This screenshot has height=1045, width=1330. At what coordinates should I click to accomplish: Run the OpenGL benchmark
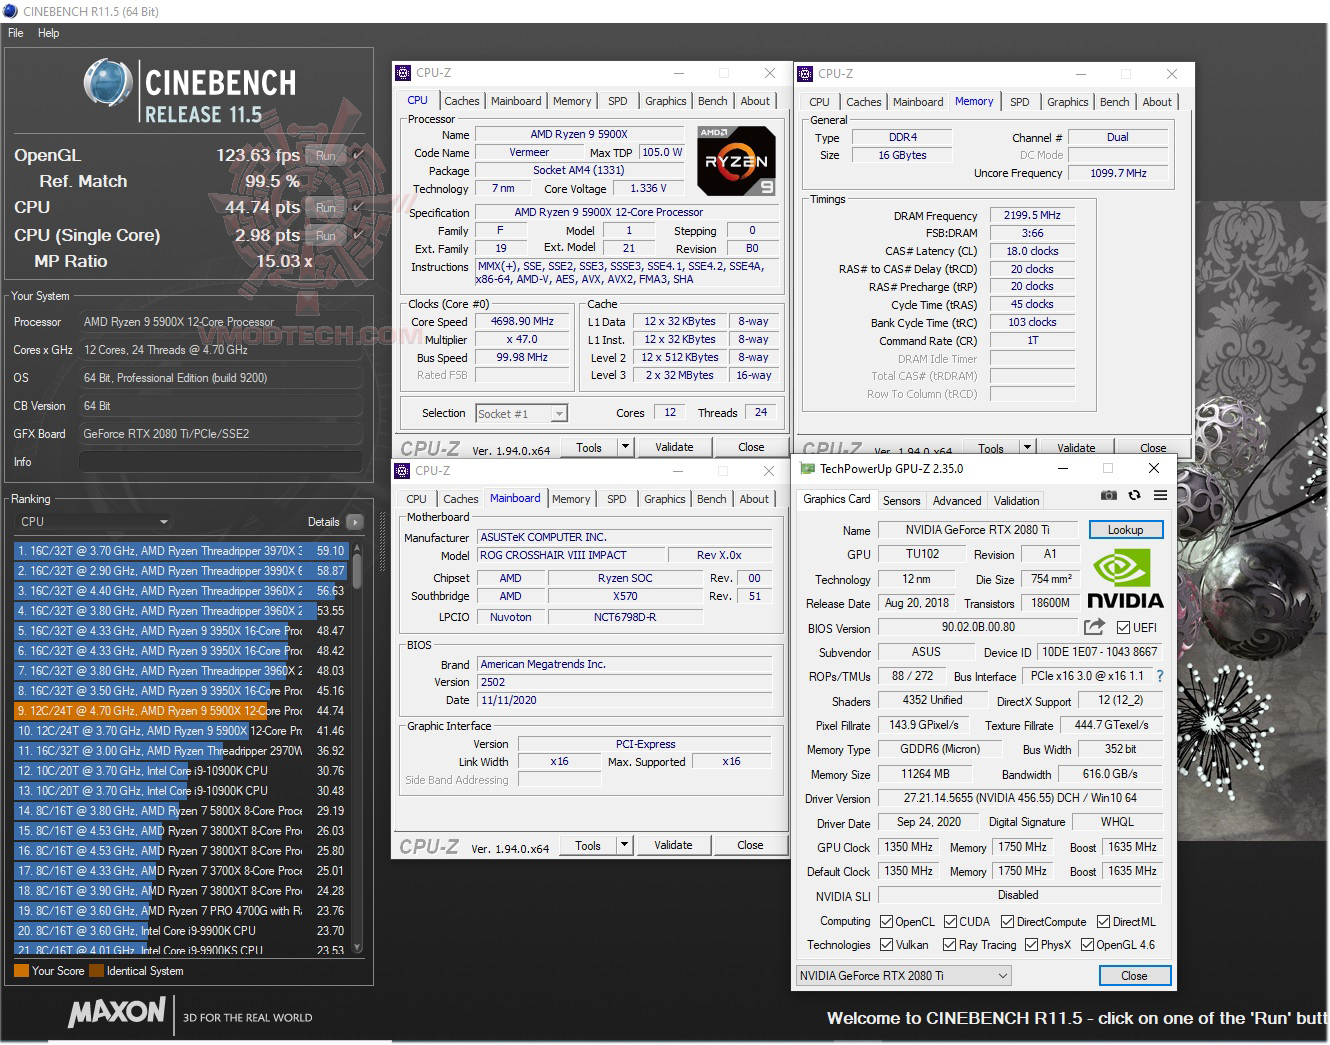(x=326, y=155)
